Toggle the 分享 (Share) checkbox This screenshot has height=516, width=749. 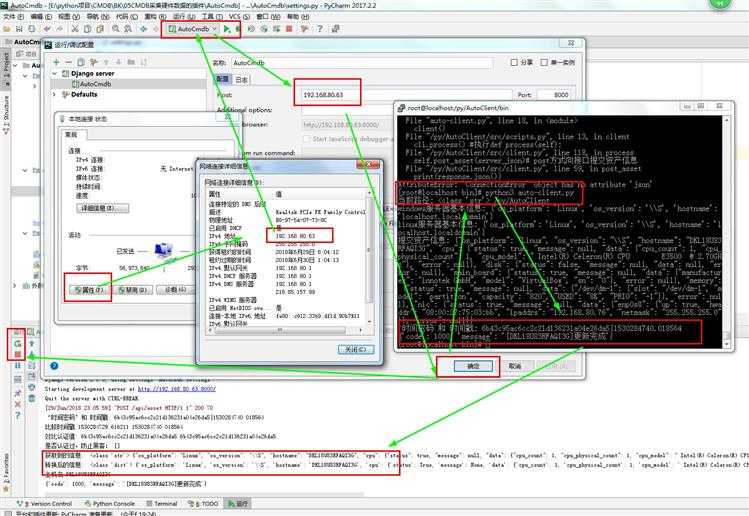514,63
